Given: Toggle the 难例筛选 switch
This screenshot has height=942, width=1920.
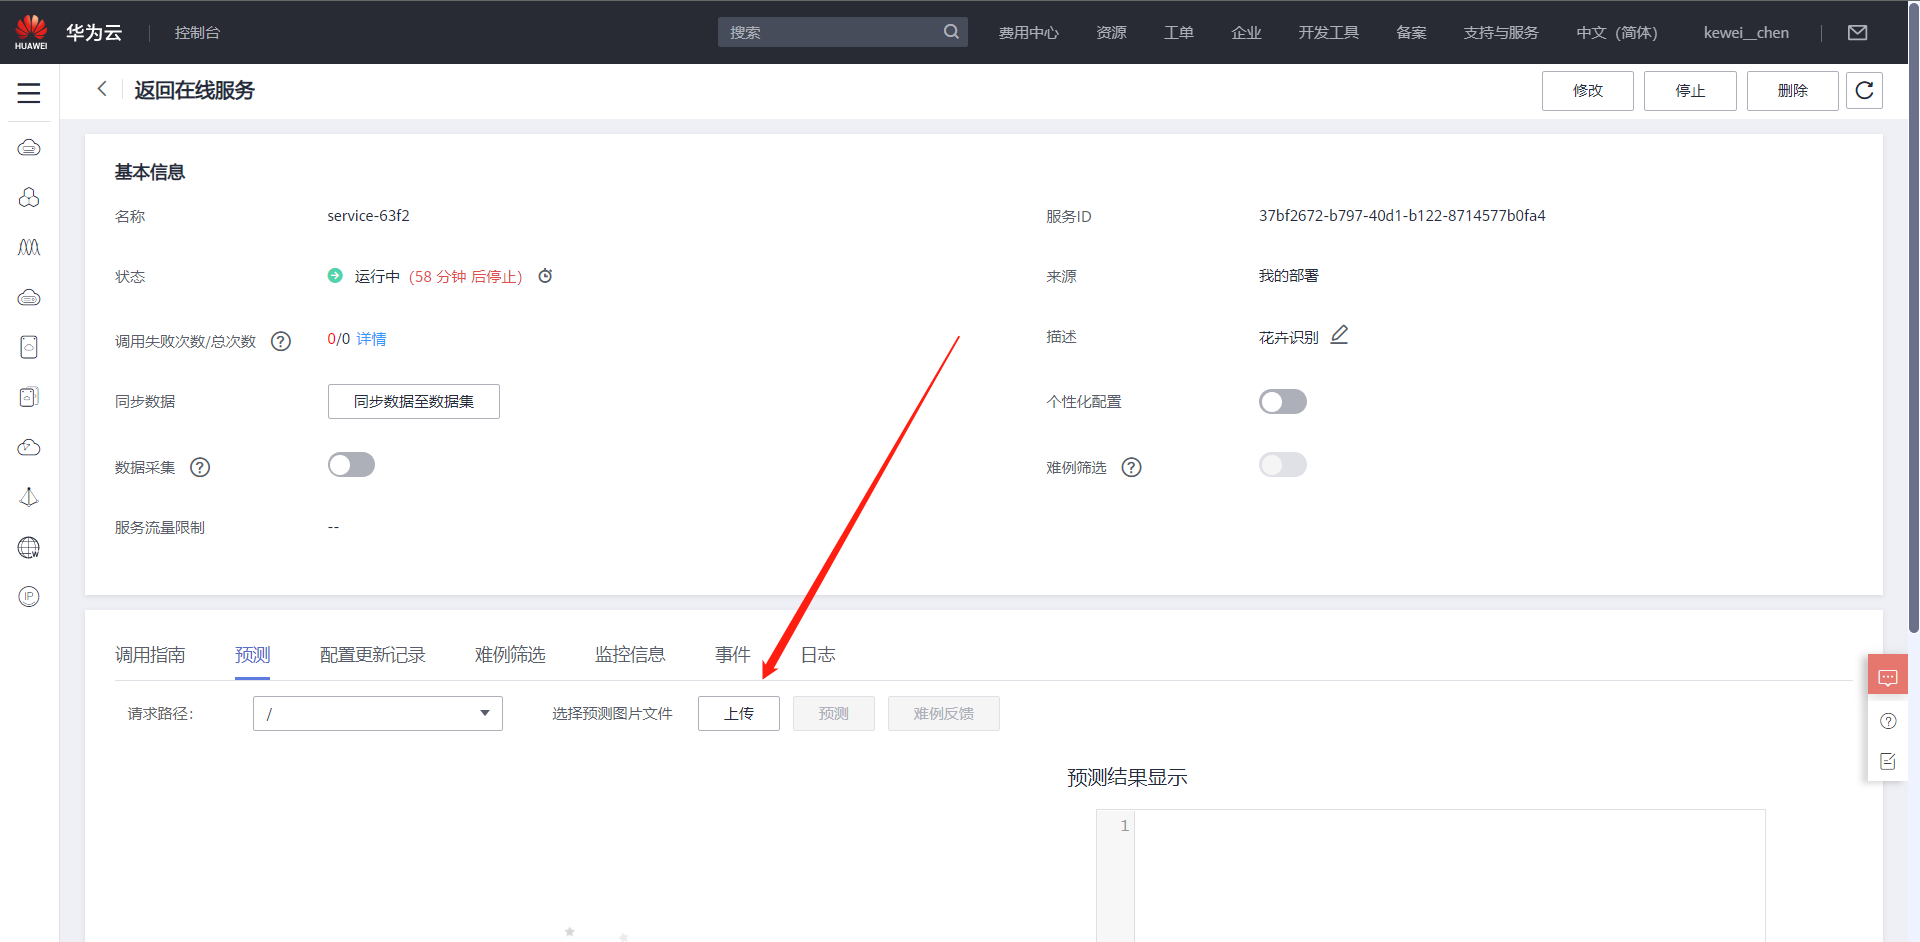Looking at the screenshot, I should pyautogui.click(x=1283, y=465).
